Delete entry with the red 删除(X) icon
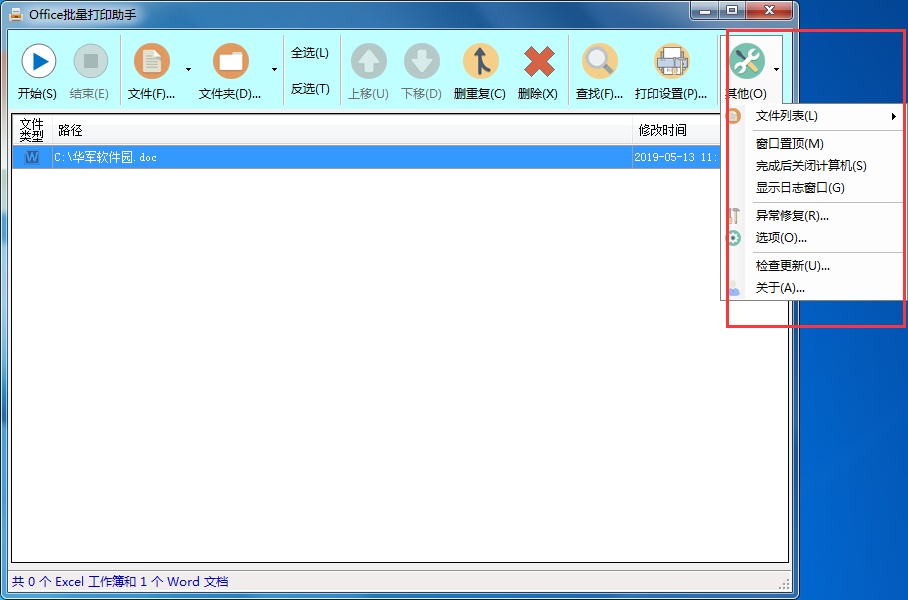Image resolution: width=908 pixels, height=600 pixels. 538,62
